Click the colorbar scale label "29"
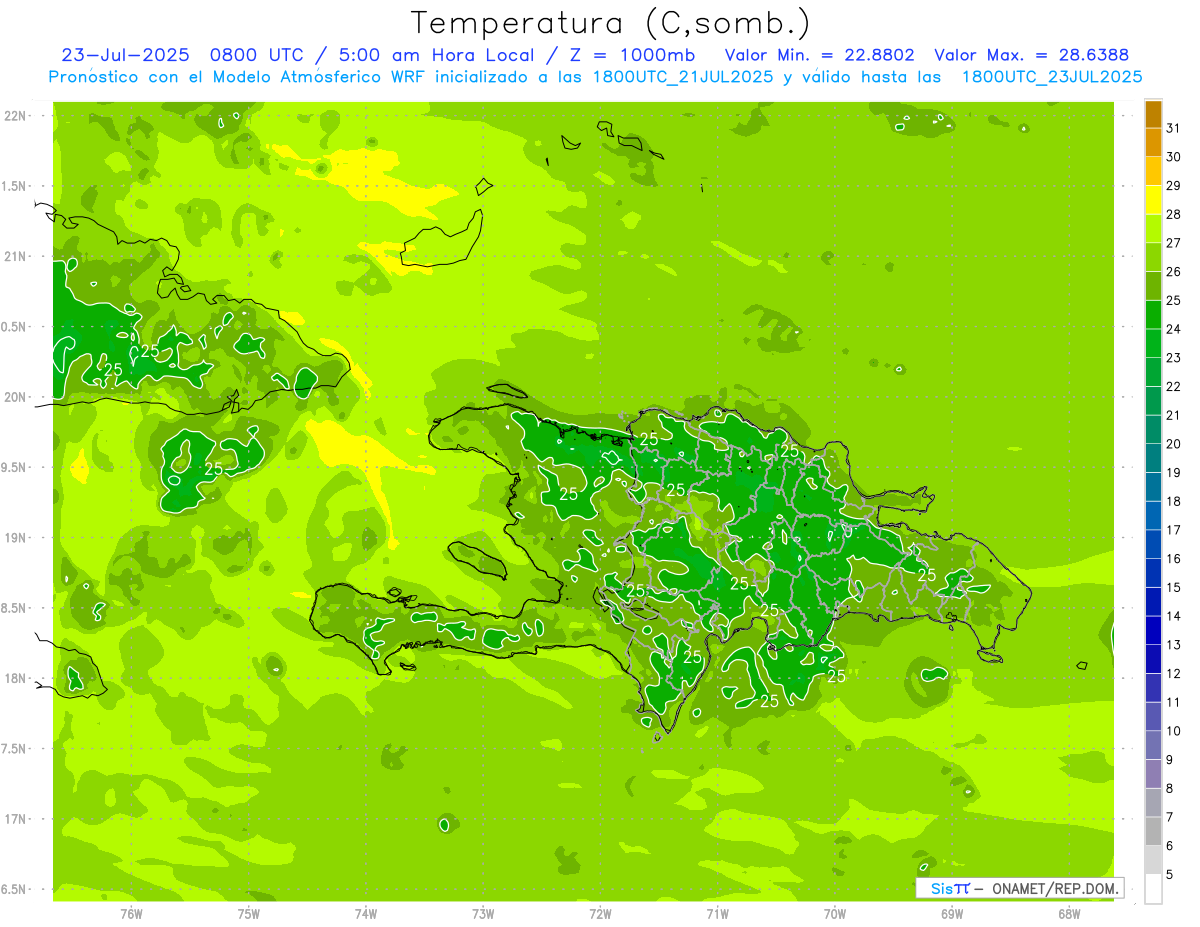Image resolution: width=1200 pixels, height=927 pixels. coord(1174,186)
